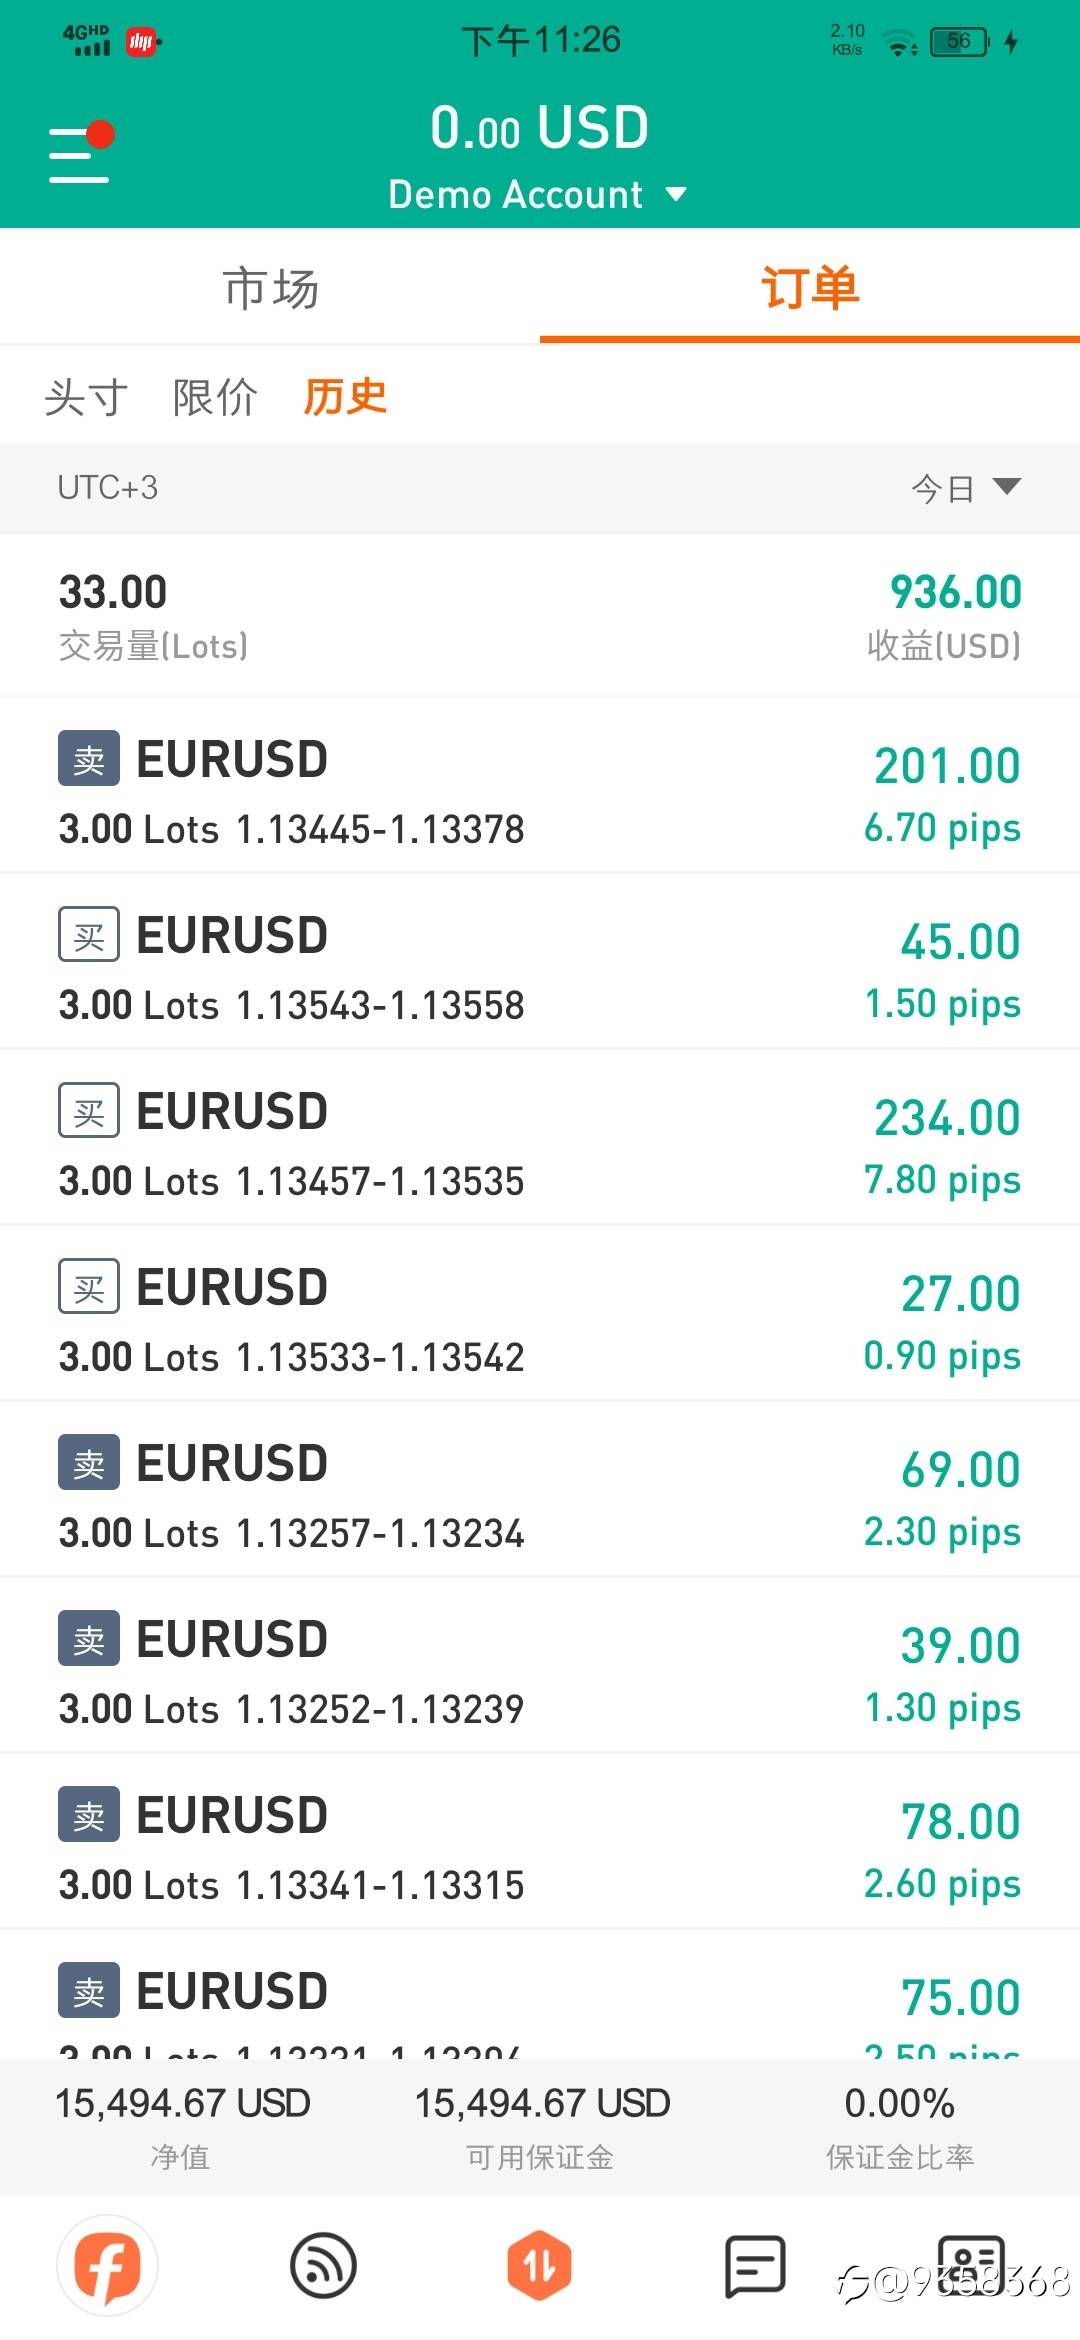Select the 订单 tab
The image size is (1080, 2340).
(810, 289)
